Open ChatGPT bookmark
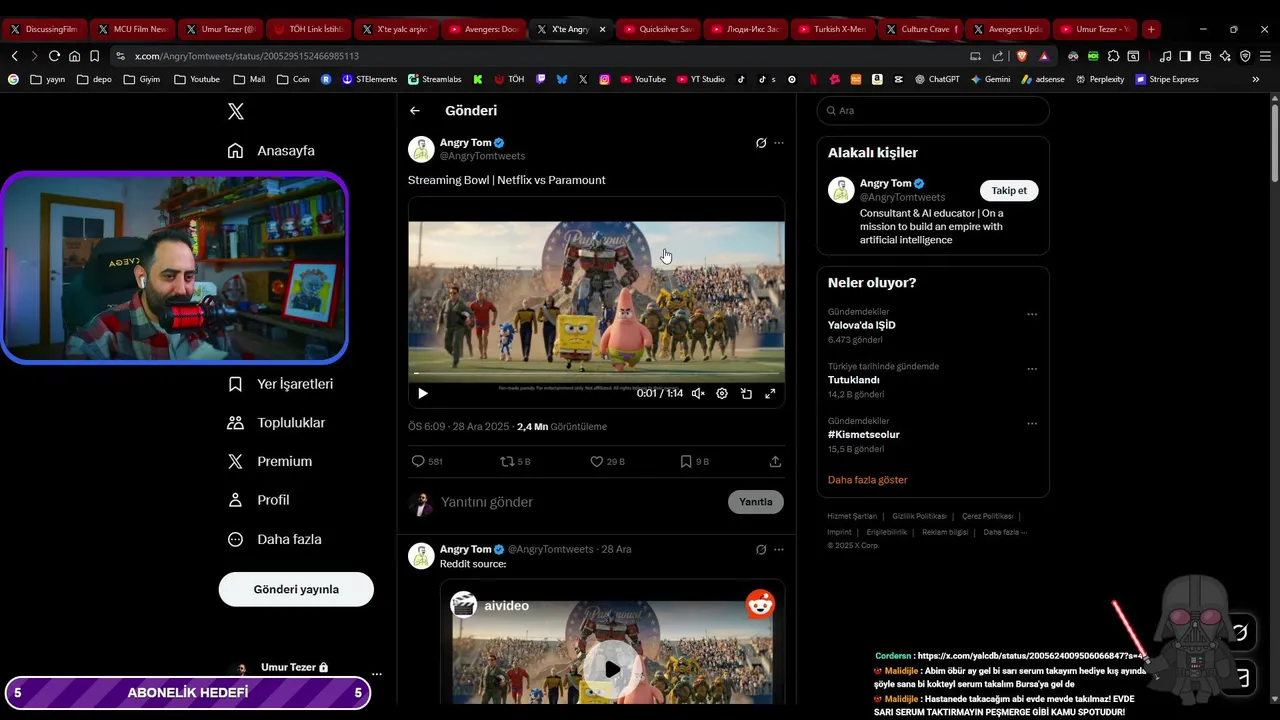The image size is (1280, 720). (937, 79)
